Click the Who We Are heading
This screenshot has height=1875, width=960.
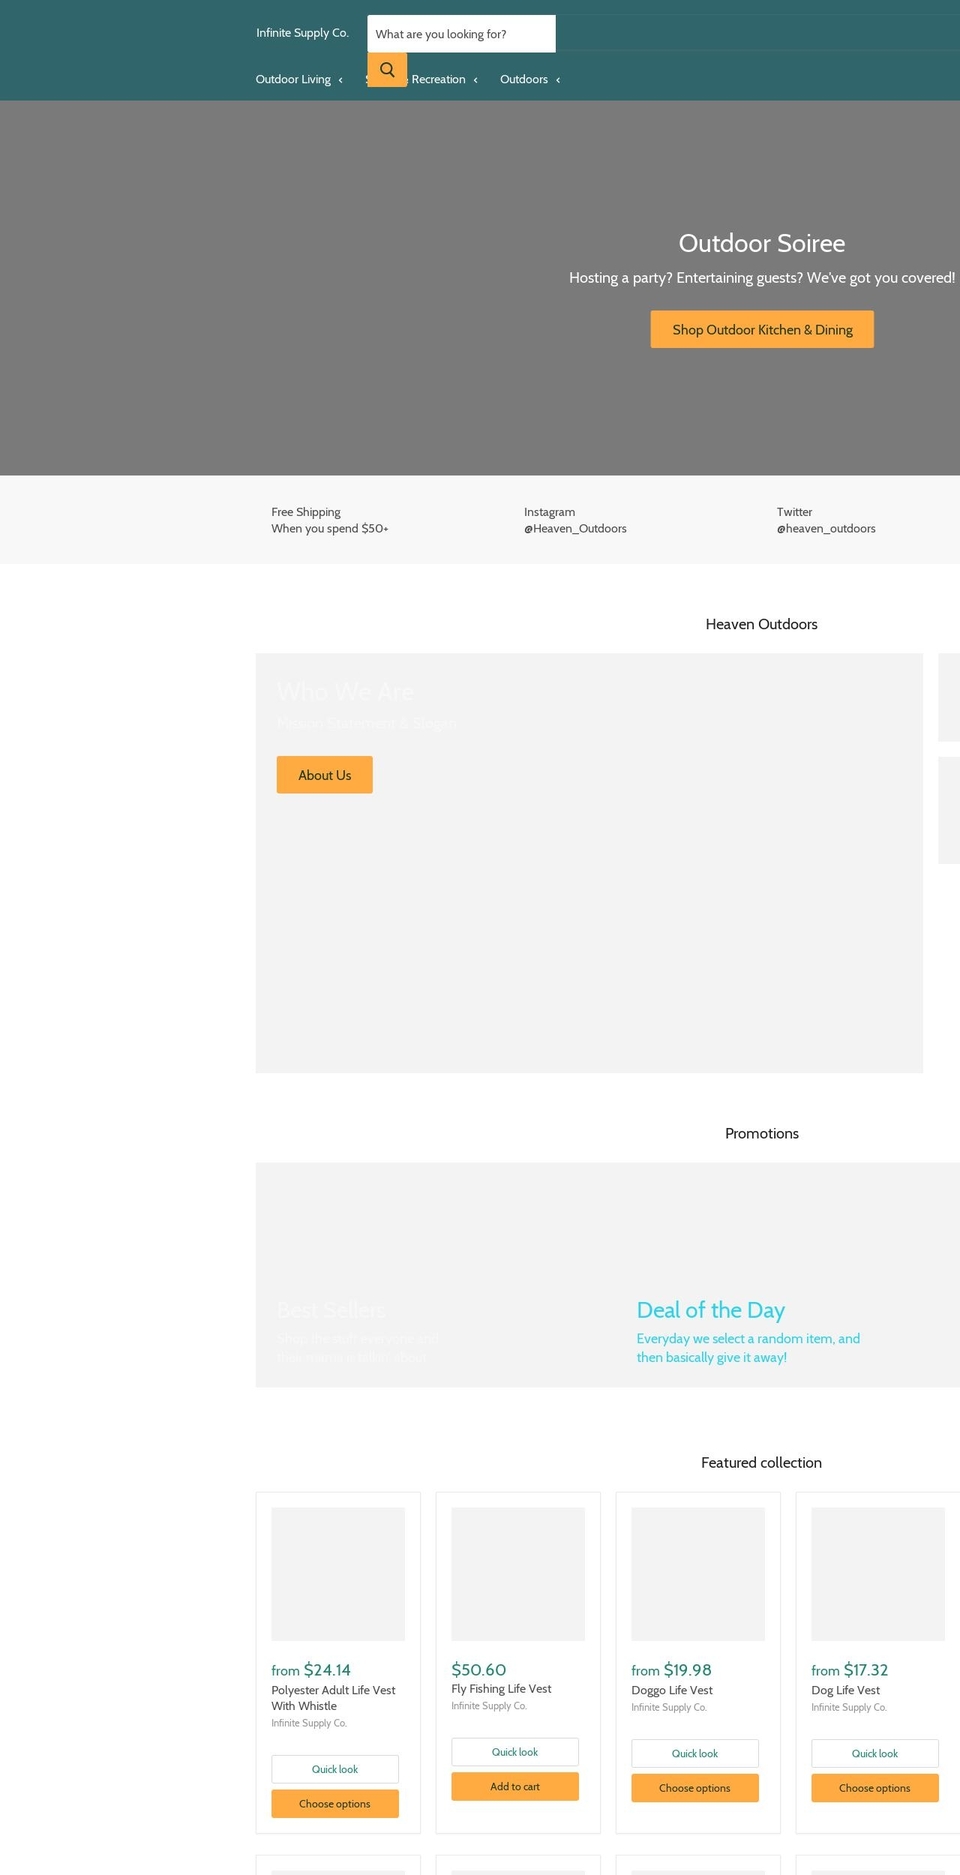345,691
